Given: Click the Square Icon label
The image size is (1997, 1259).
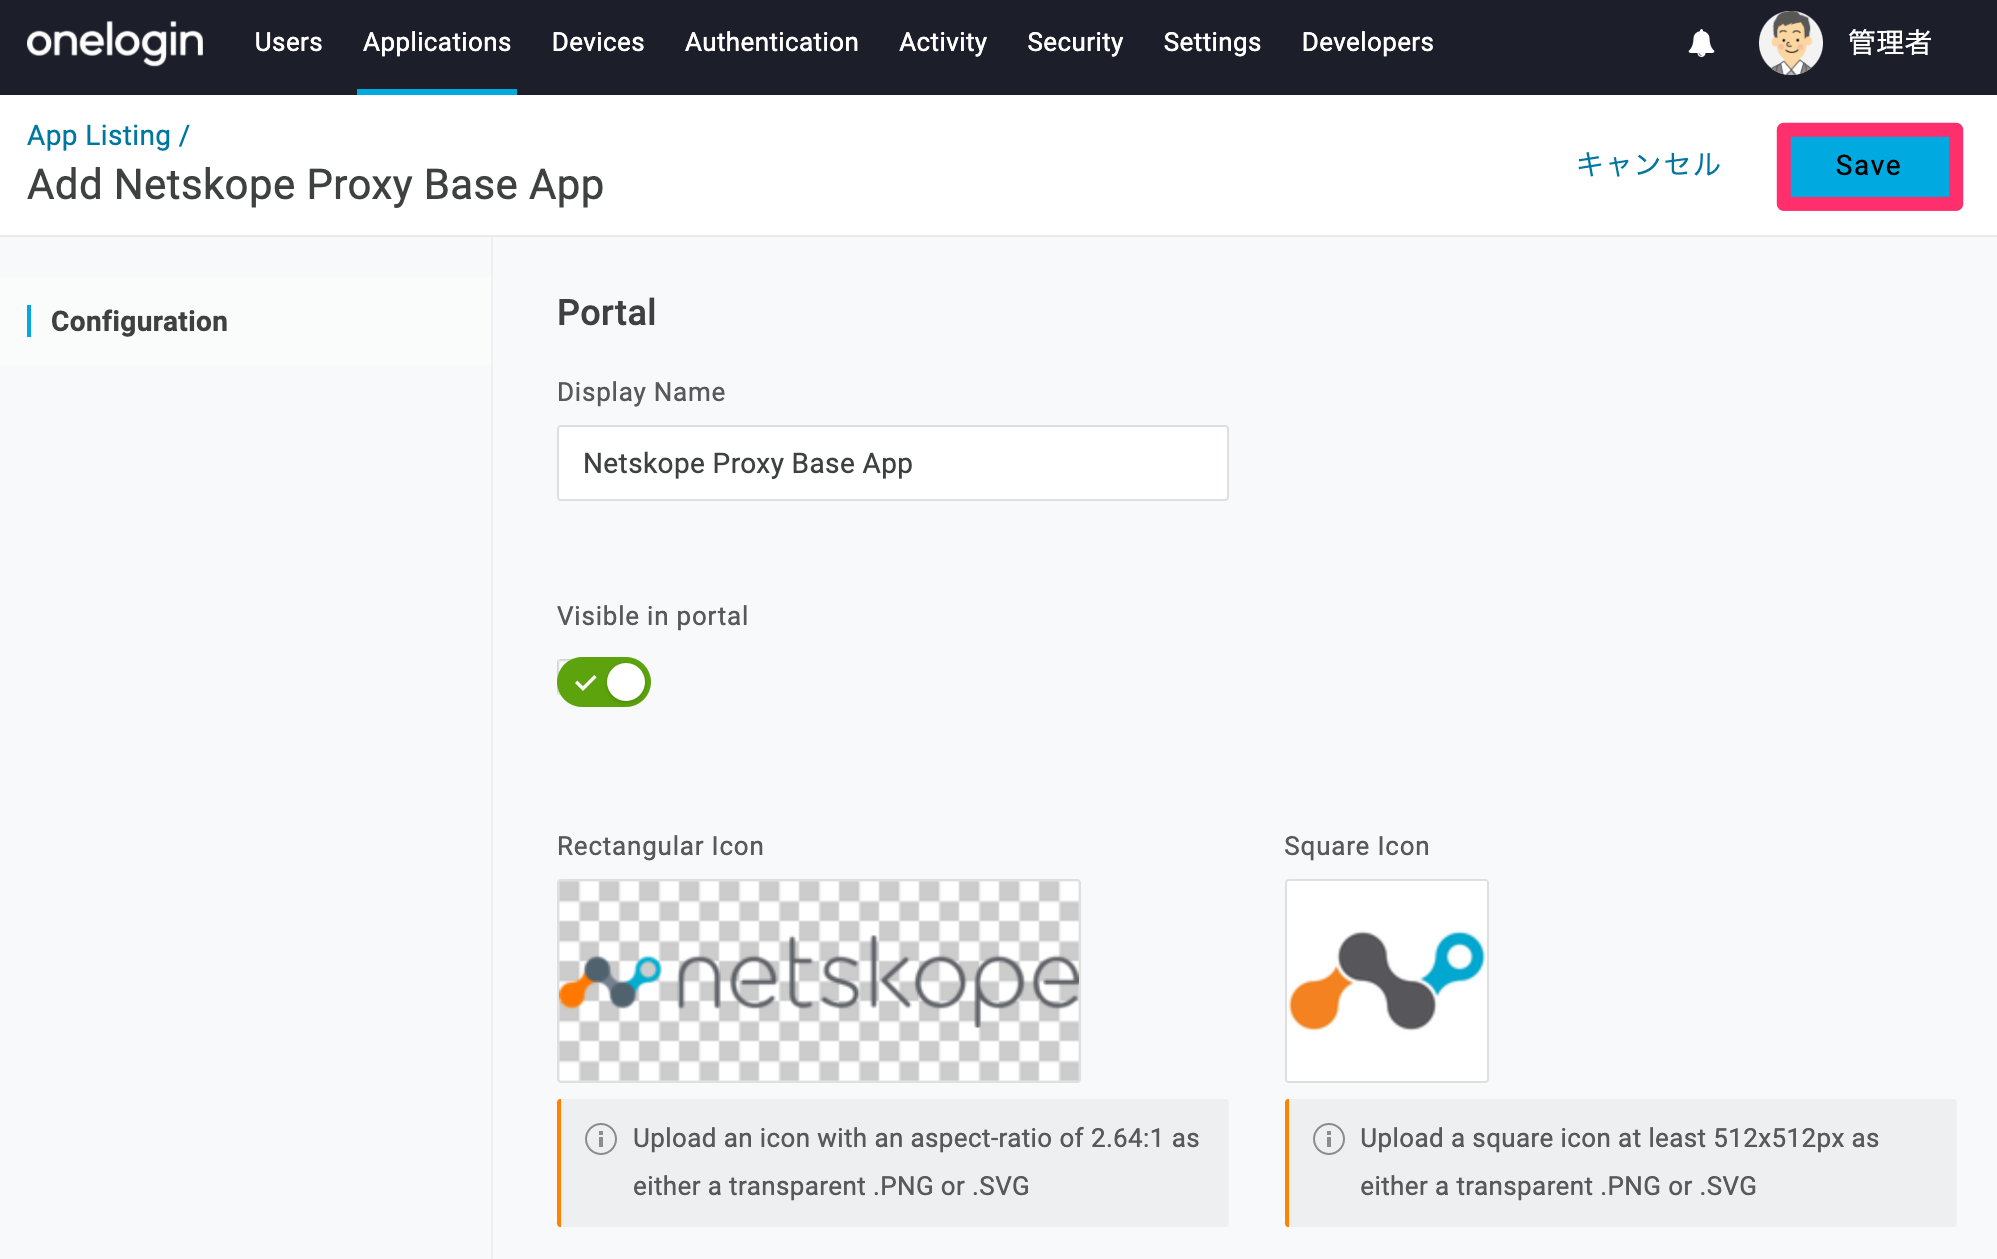Looking at the screenshot, I should (1357, 846).
